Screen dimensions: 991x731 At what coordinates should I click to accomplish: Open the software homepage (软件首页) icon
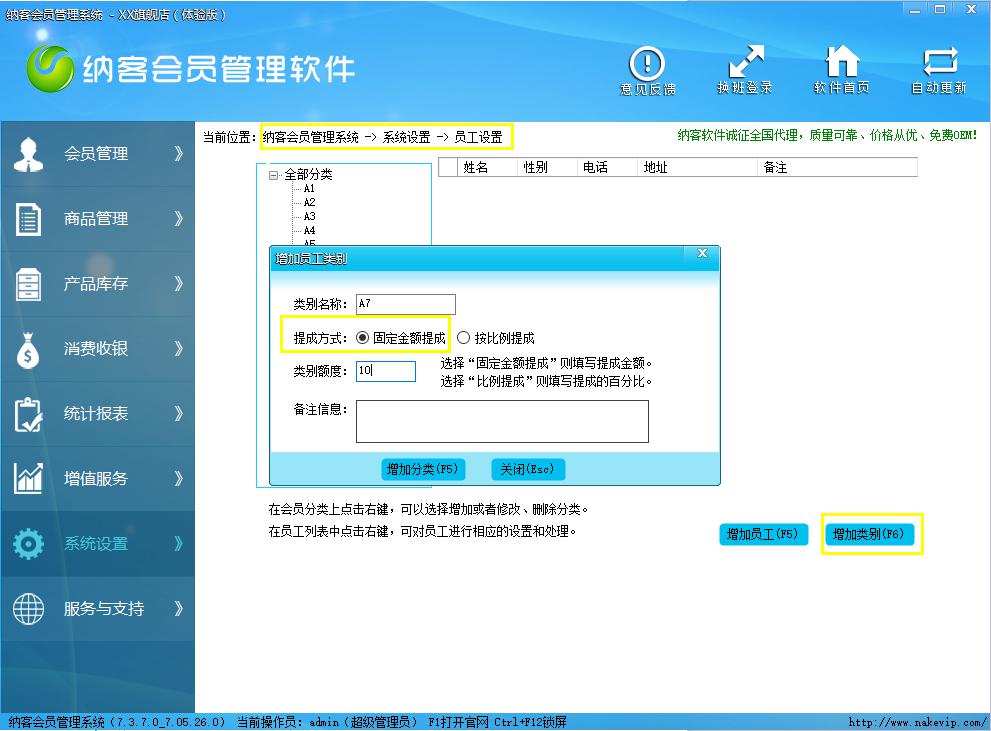click(841, 65)
